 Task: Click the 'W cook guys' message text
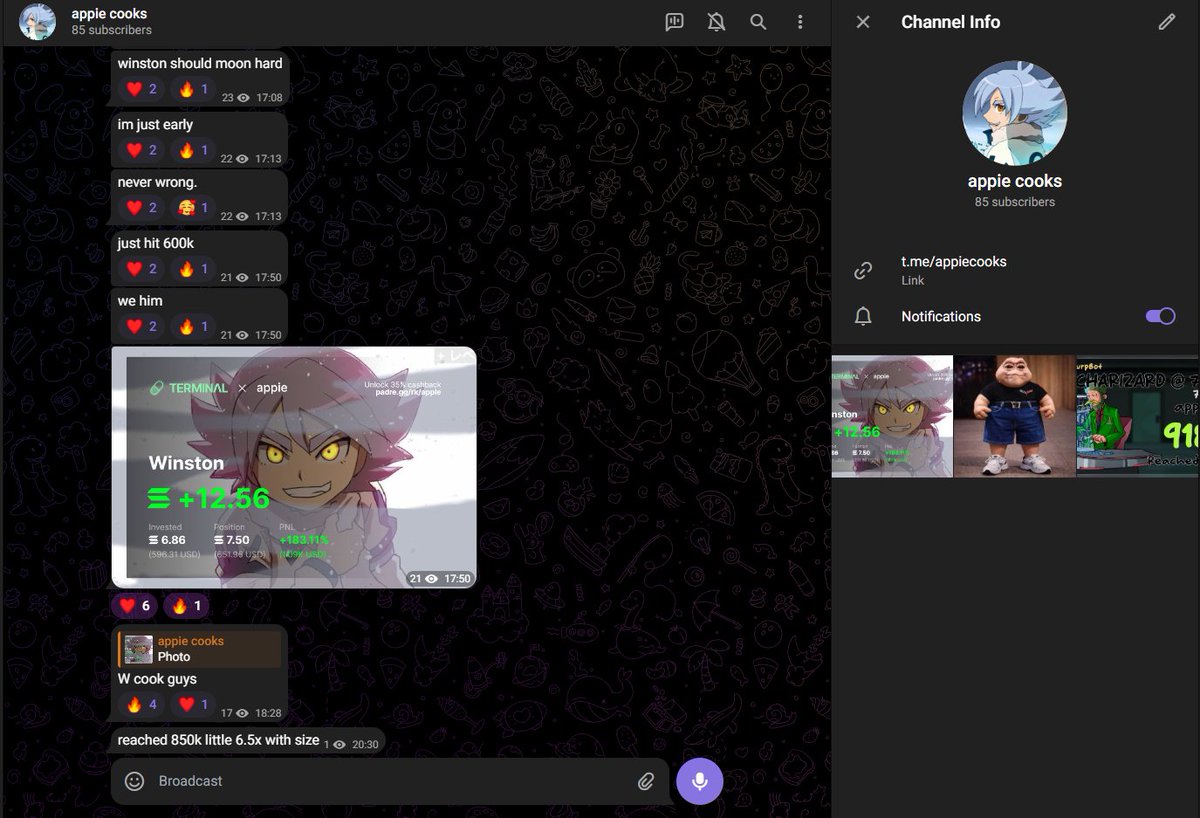coord(157,679)
